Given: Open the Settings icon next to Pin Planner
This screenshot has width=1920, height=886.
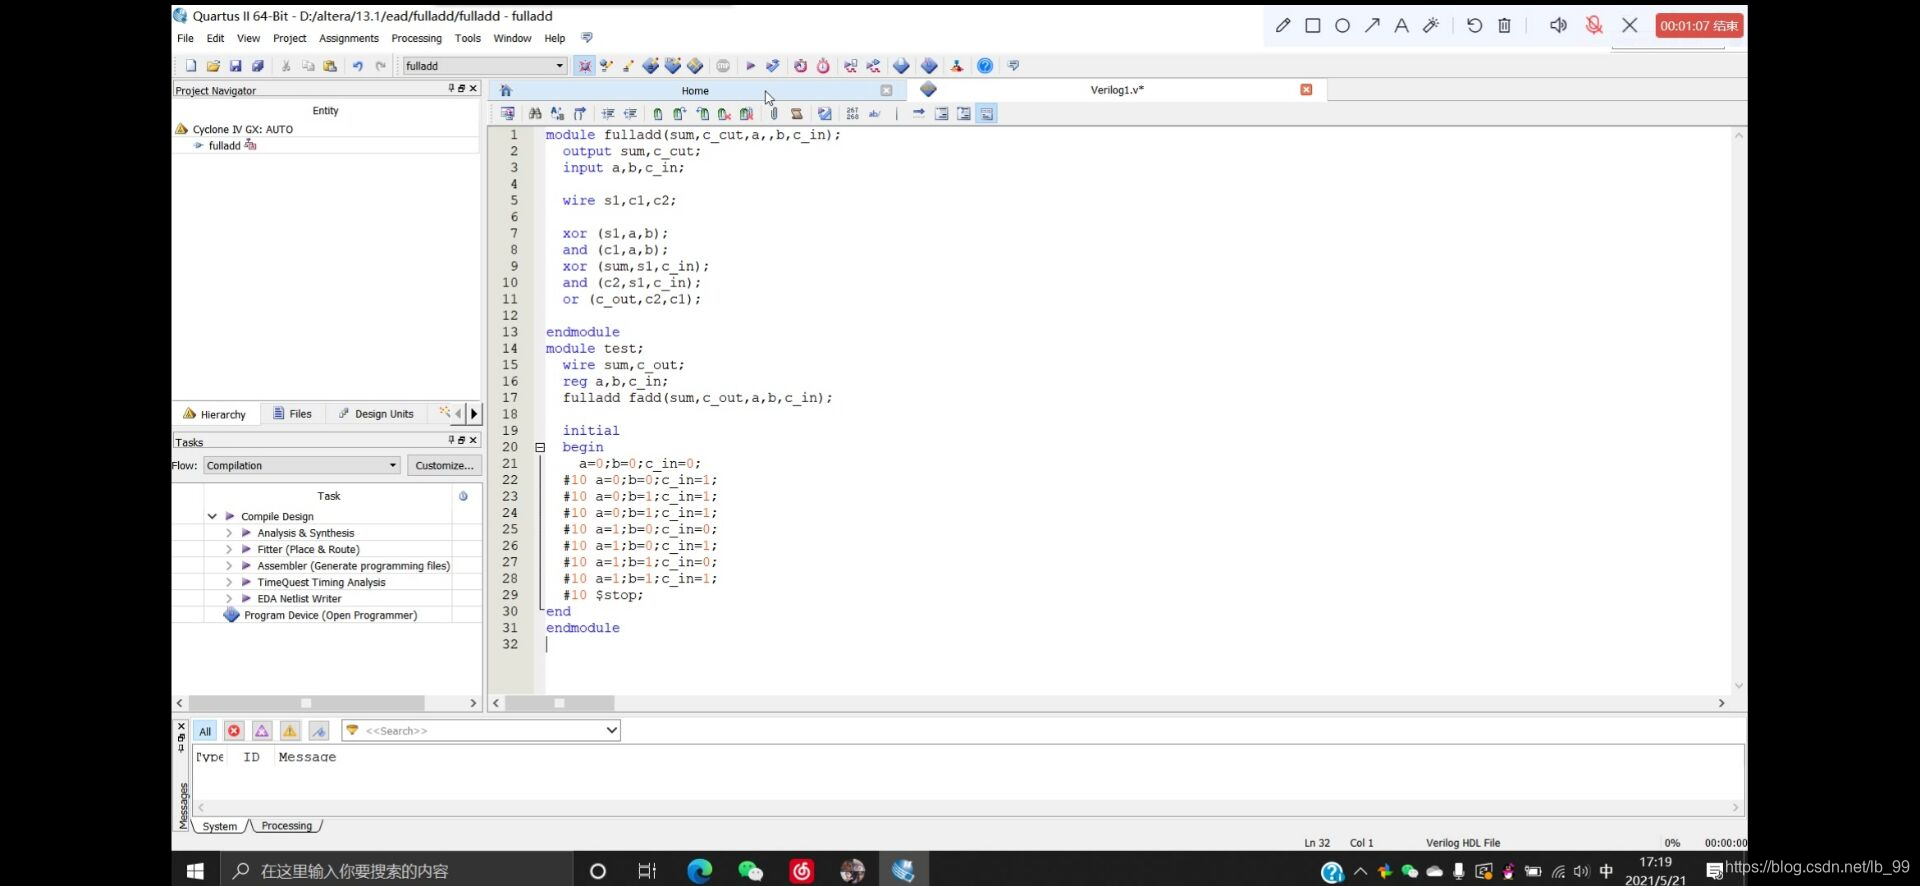Looking at the screenshot, I should (606, 66).
